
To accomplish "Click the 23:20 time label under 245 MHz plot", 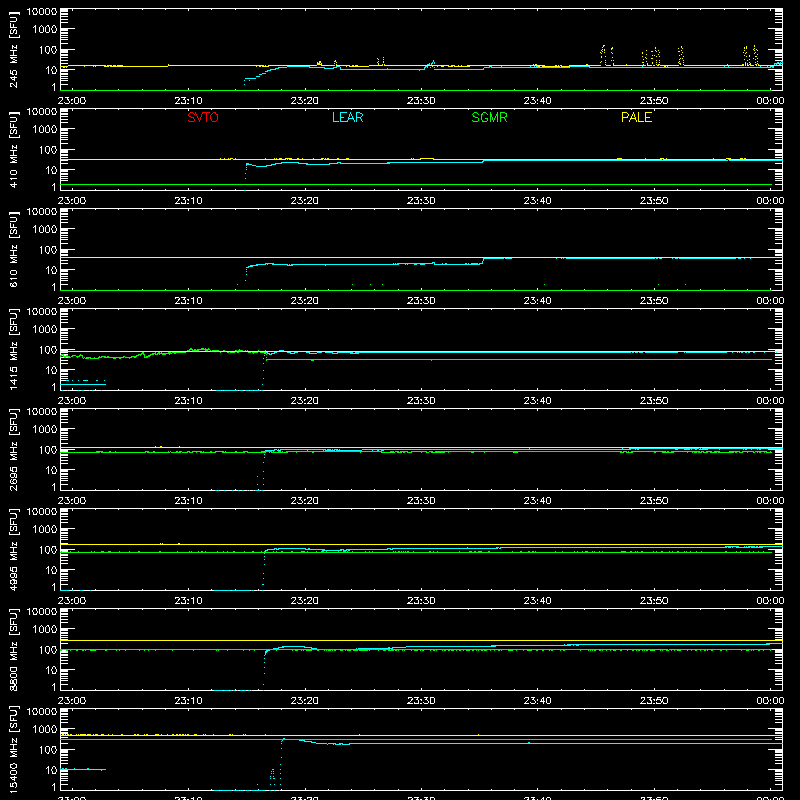I will click(305, 101).
